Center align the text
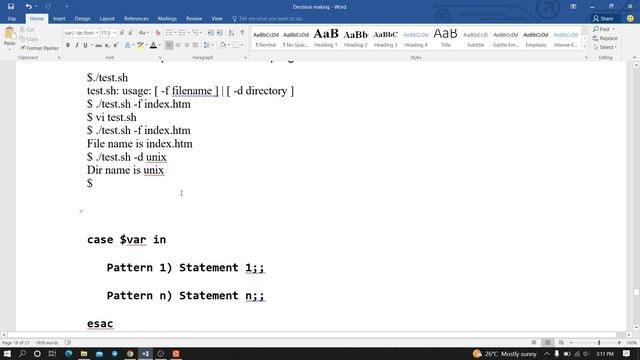This screenshot has width=640, height=360. (x=178, y=45)
